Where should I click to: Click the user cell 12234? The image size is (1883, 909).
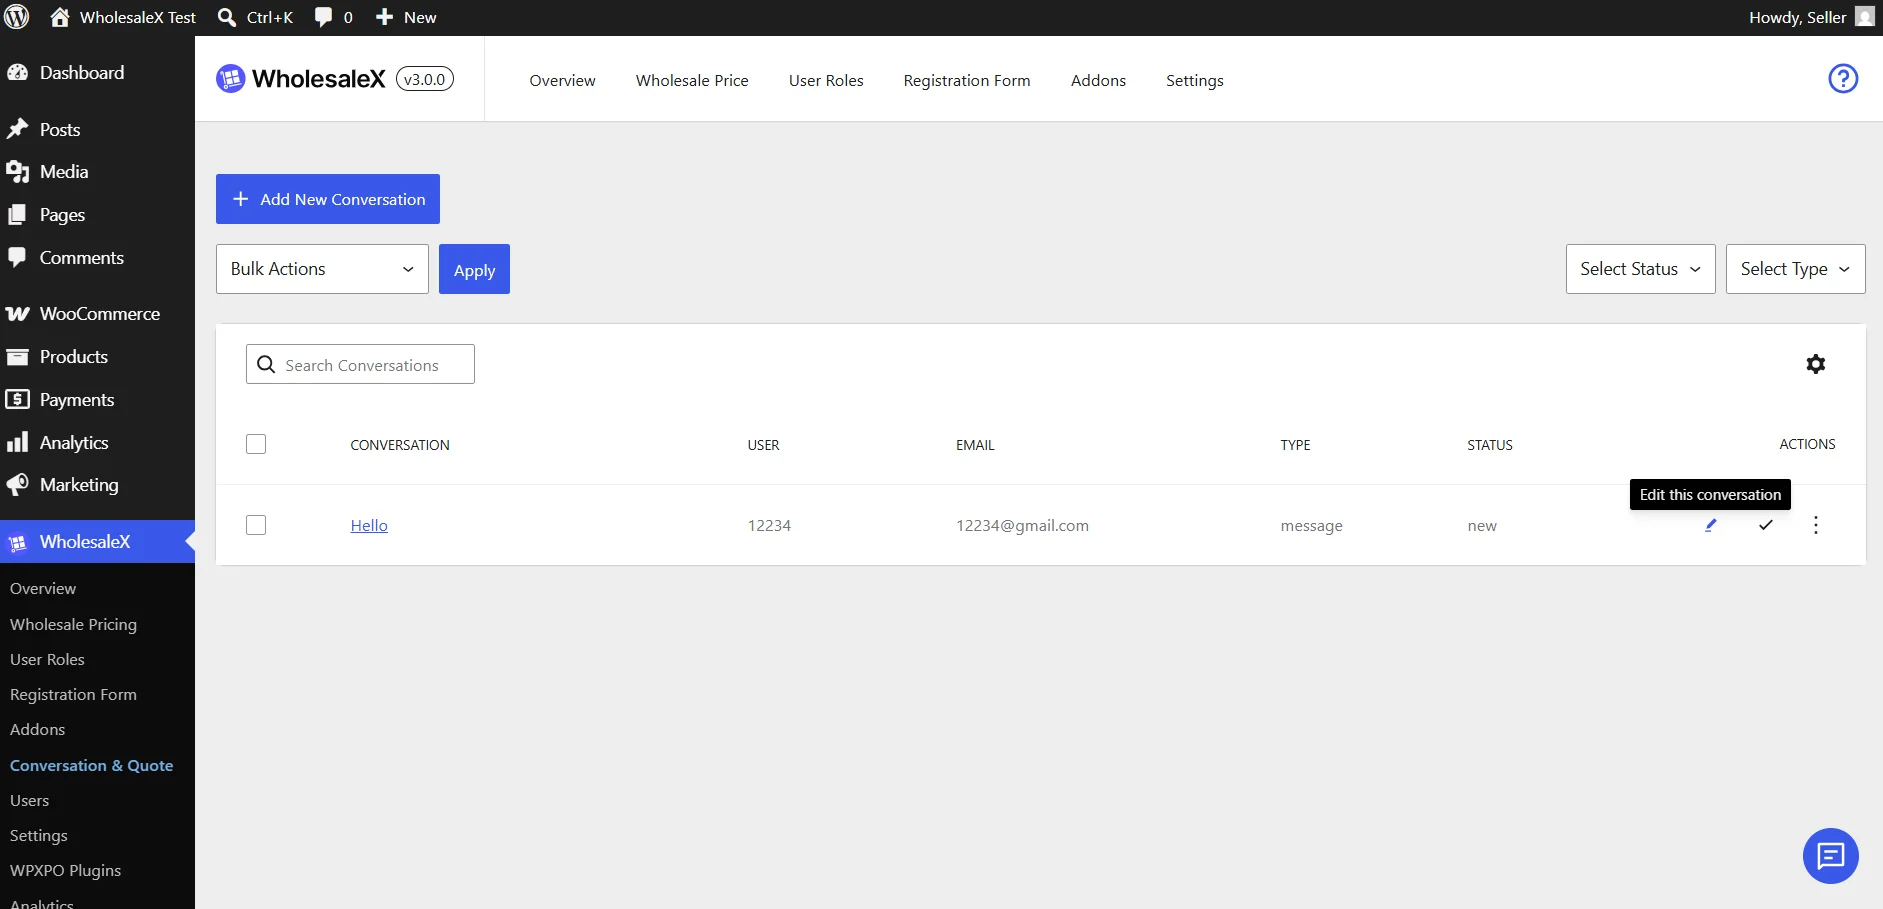(769, 525)
